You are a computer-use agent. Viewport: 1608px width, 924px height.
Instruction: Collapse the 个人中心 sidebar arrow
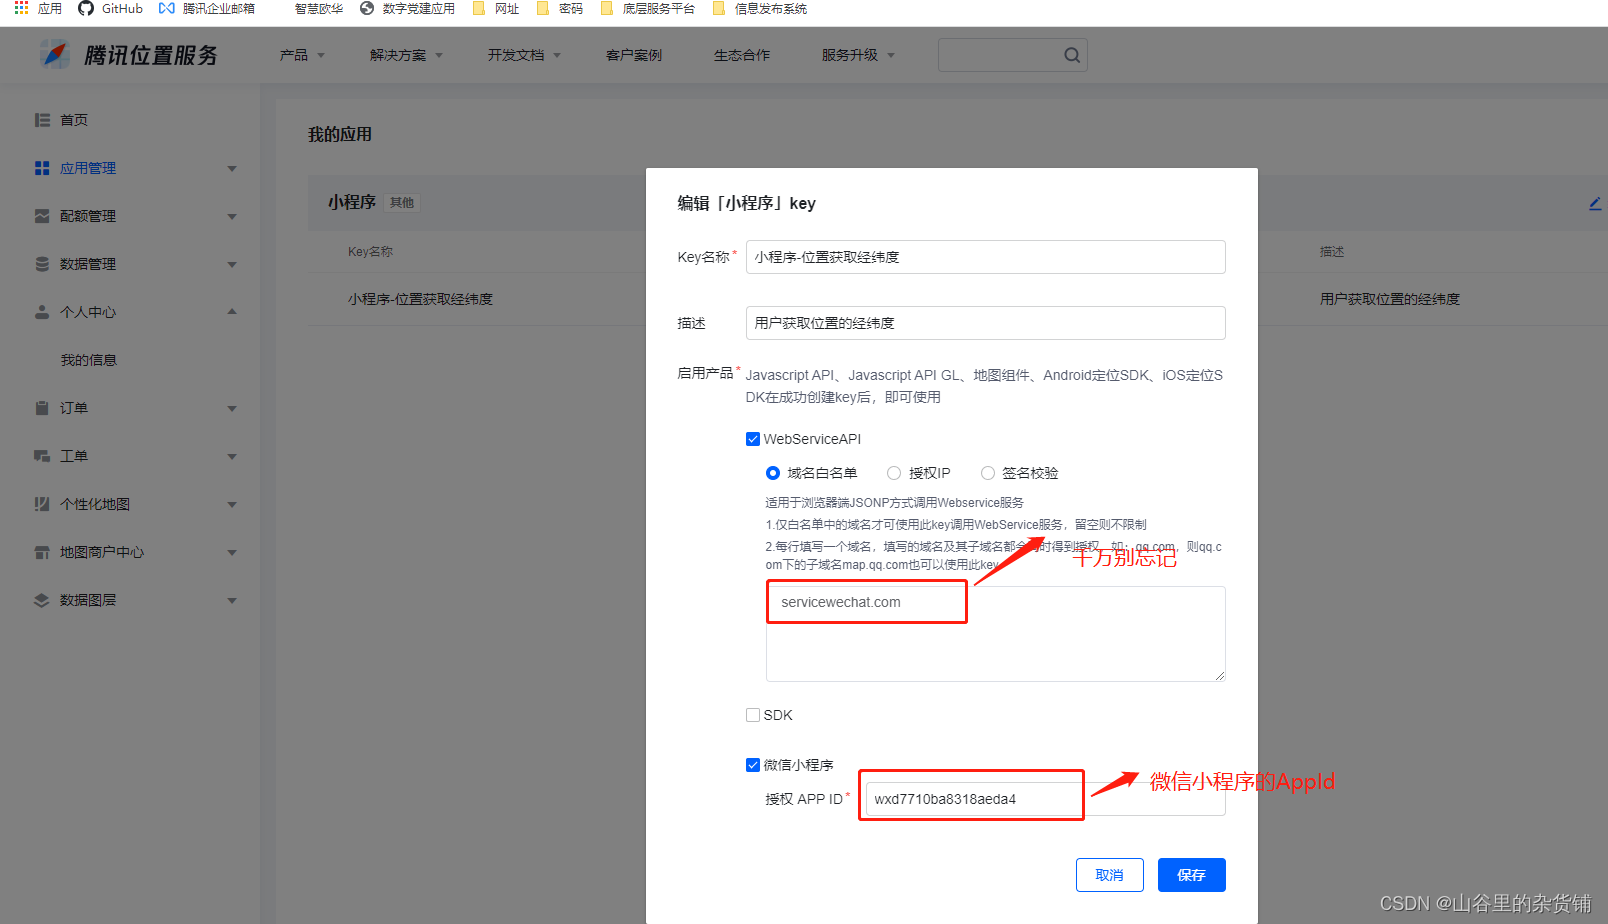click(x=232, y=312)
